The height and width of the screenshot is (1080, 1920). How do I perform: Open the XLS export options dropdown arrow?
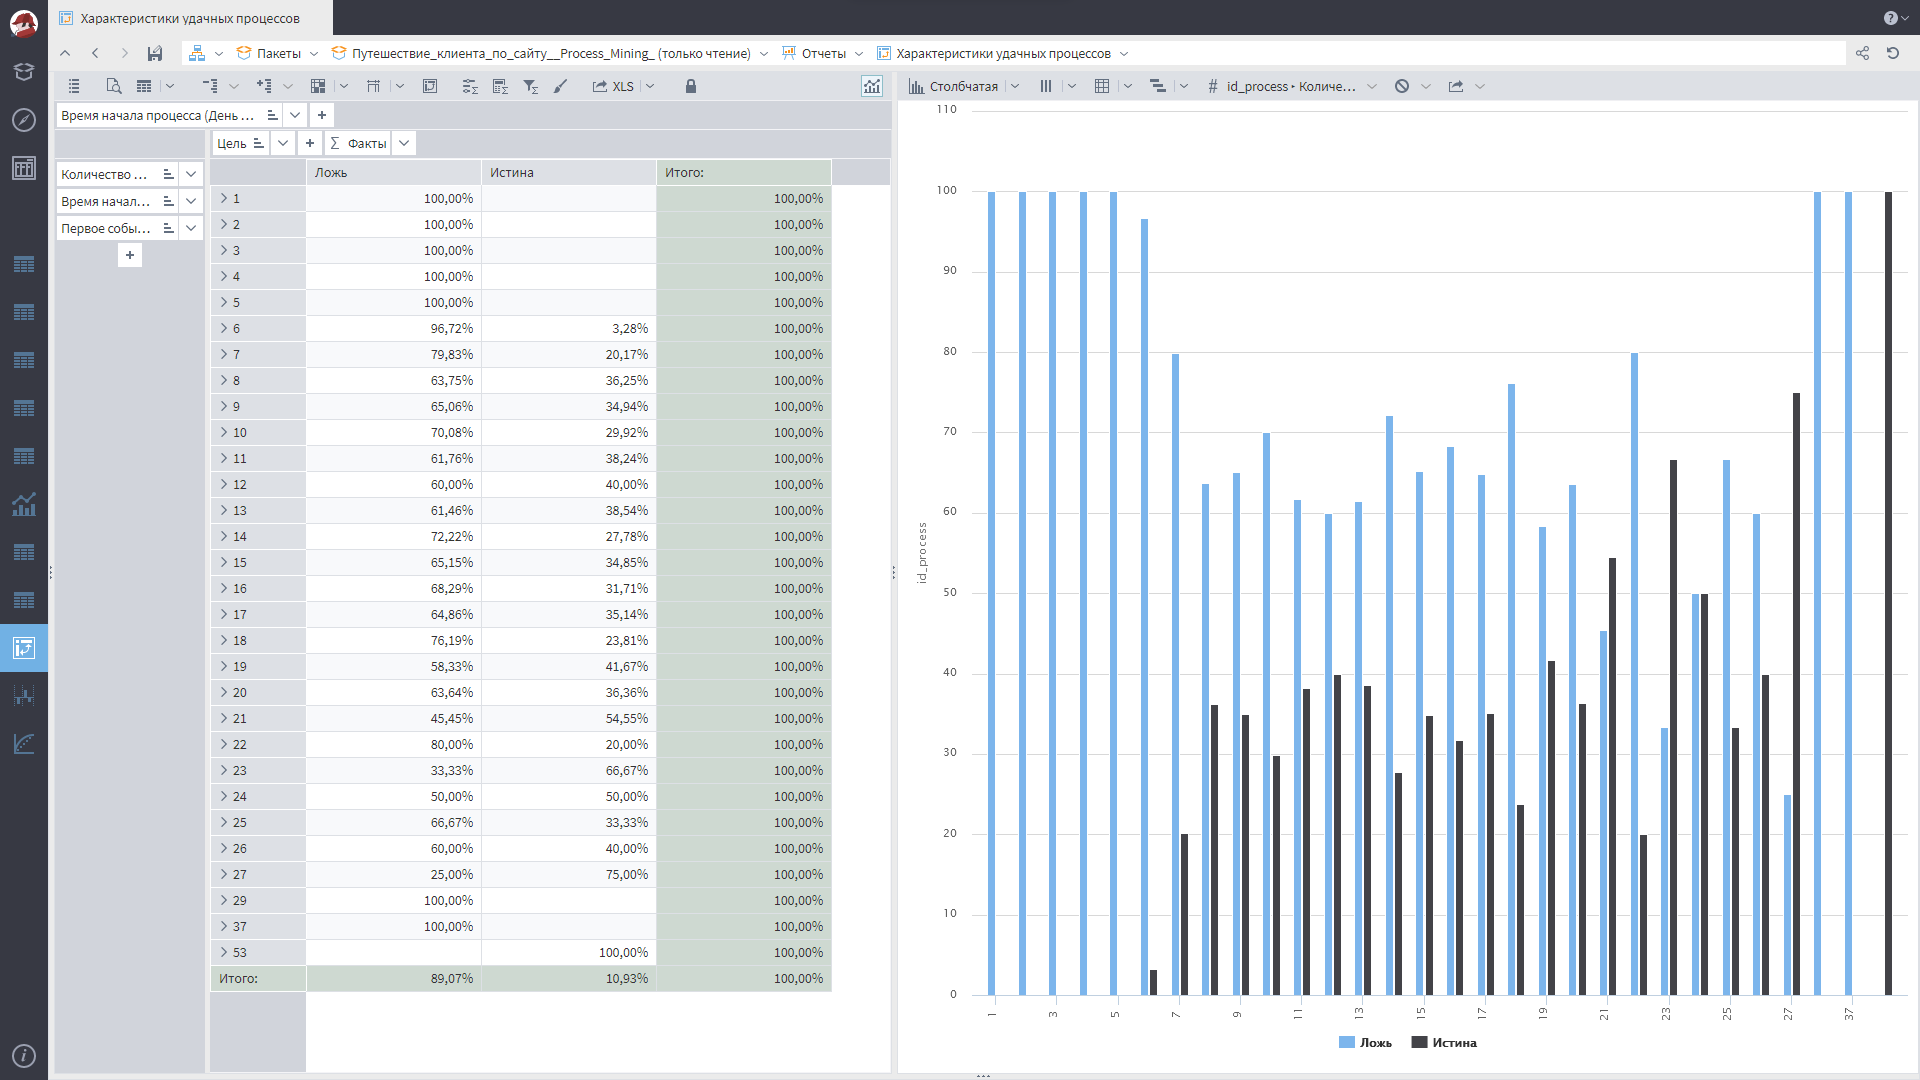[650, 86]
